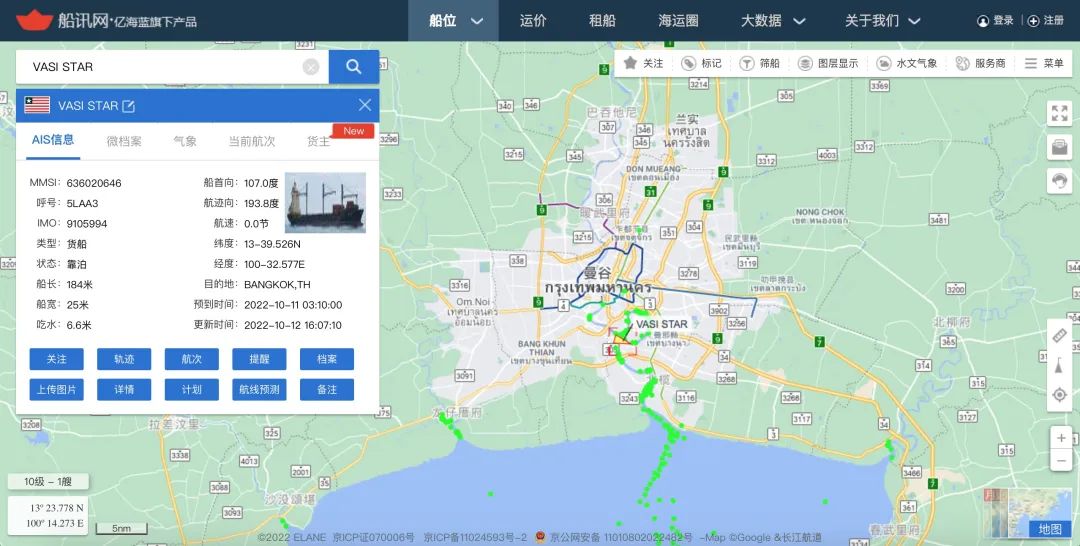Click the 筛船 filter toolbar item
The image size is (1080, 546).
(x=759, y=63)
